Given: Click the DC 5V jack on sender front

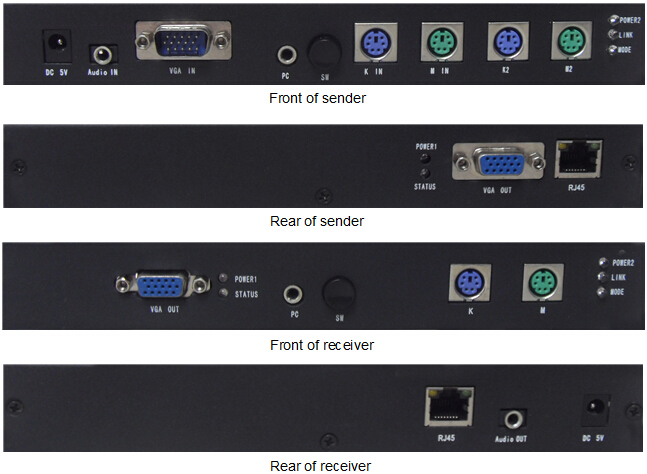Looking at the screenshot, I should click(x=57, y=46).
